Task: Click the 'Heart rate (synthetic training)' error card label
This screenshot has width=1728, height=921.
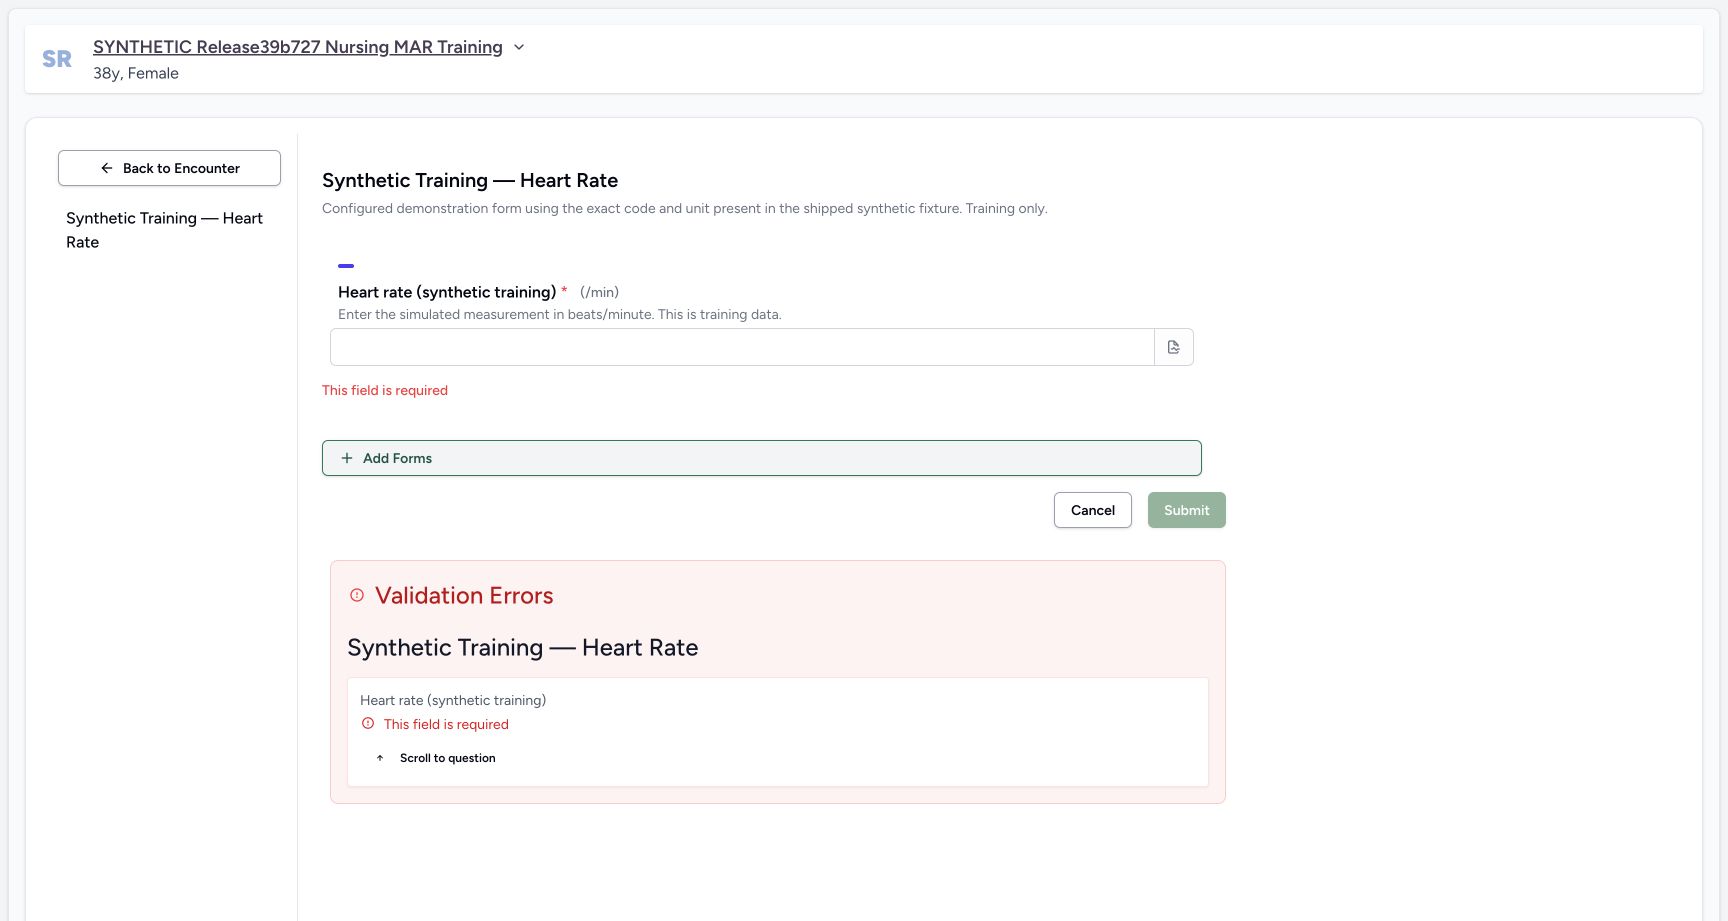Action: coord(453,700)
